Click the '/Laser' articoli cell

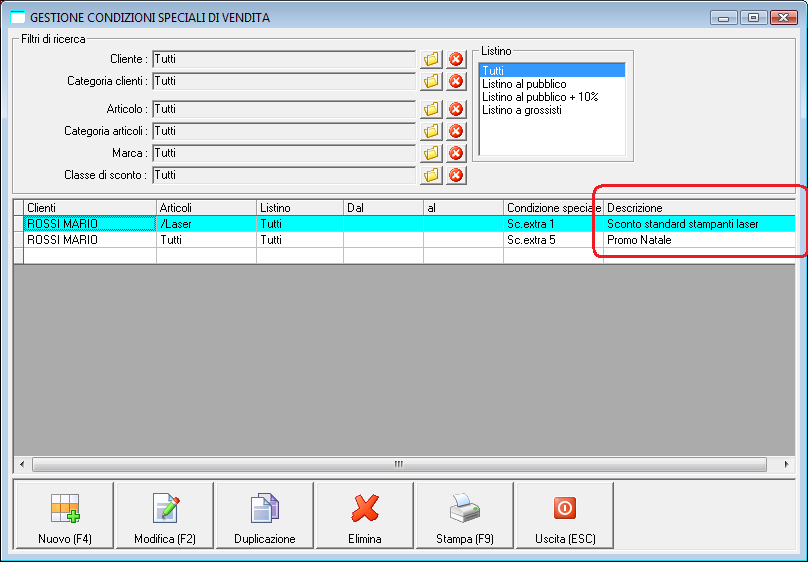point(206,224)
